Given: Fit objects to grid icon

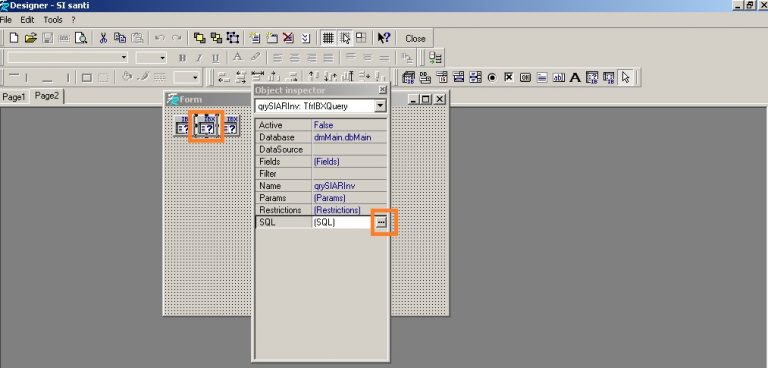Looking at the screenshot, I should [x=361, y=38].
